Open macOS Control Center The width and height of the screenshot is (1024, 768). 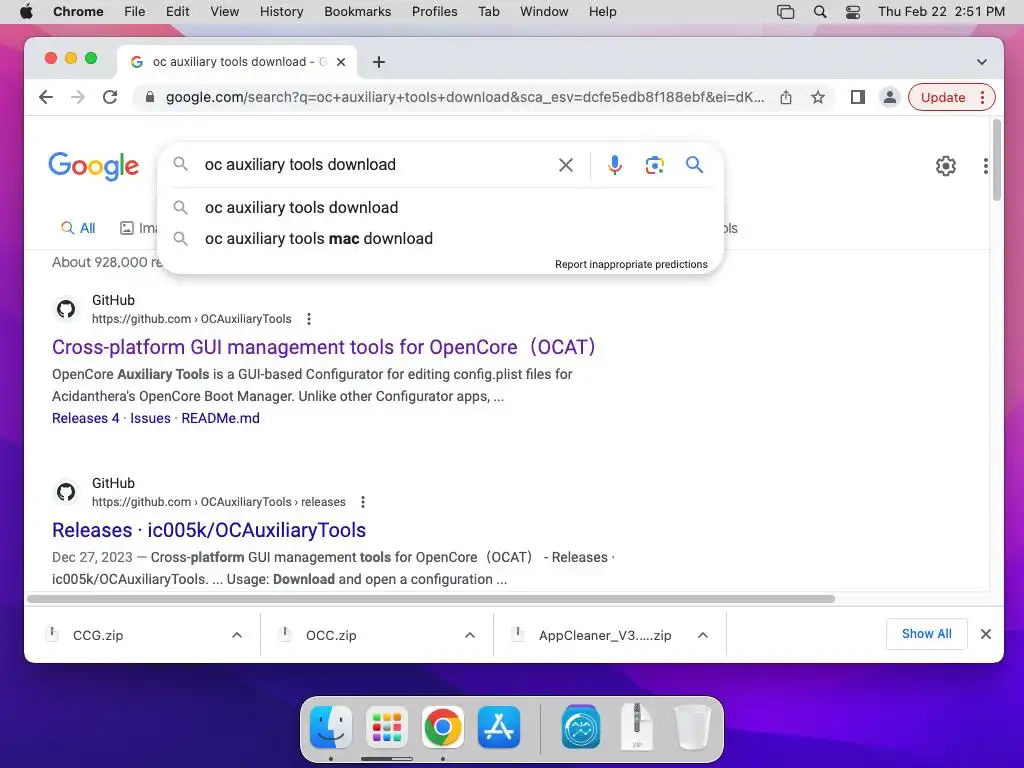(x=852, y=12)
